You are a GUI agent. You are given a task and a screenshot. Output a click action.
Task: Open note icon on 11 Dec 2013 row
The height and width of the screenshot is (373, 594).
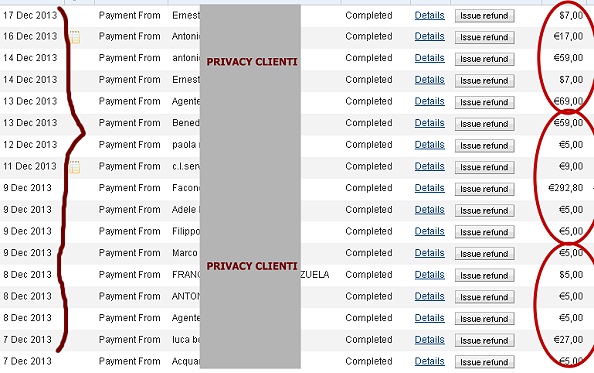pyautogui.click(x=75, y=167)
